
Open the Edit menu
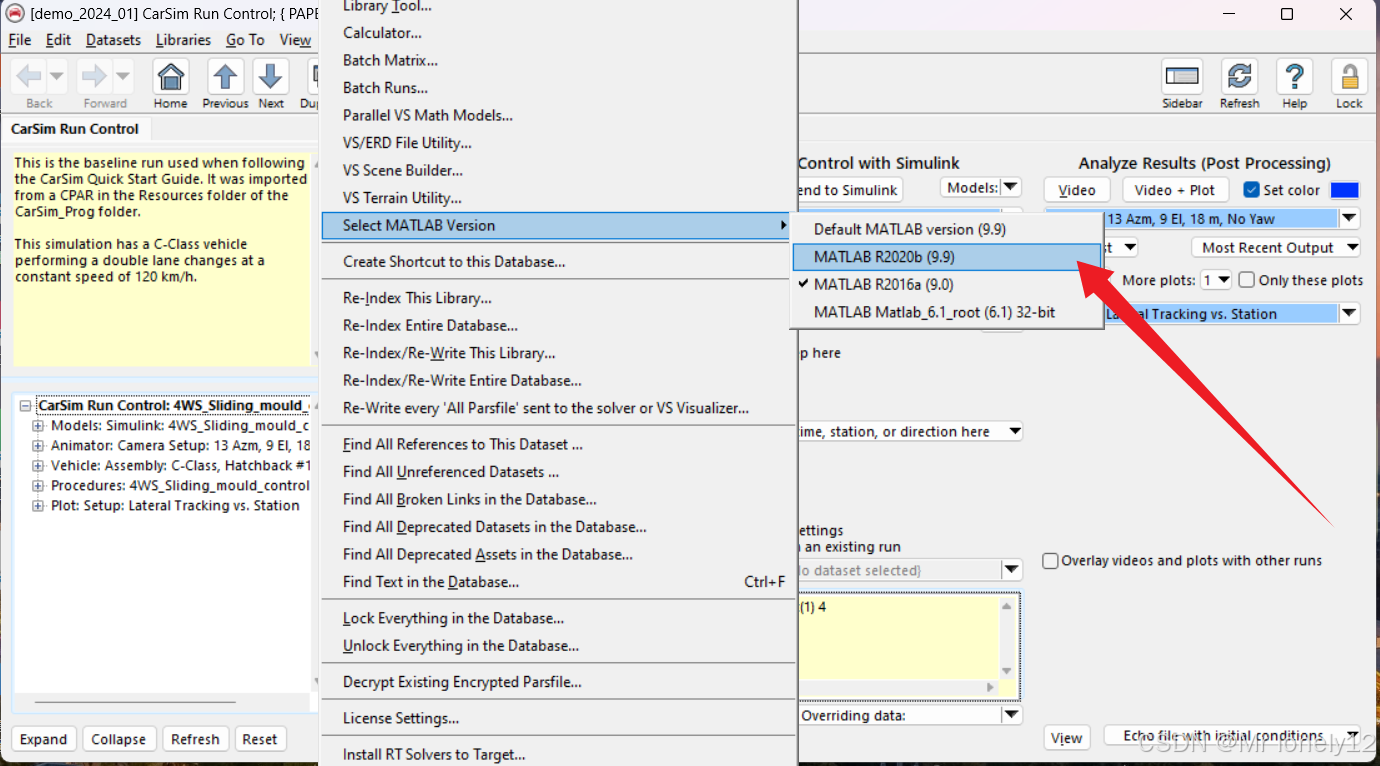(x=58, y=40)
